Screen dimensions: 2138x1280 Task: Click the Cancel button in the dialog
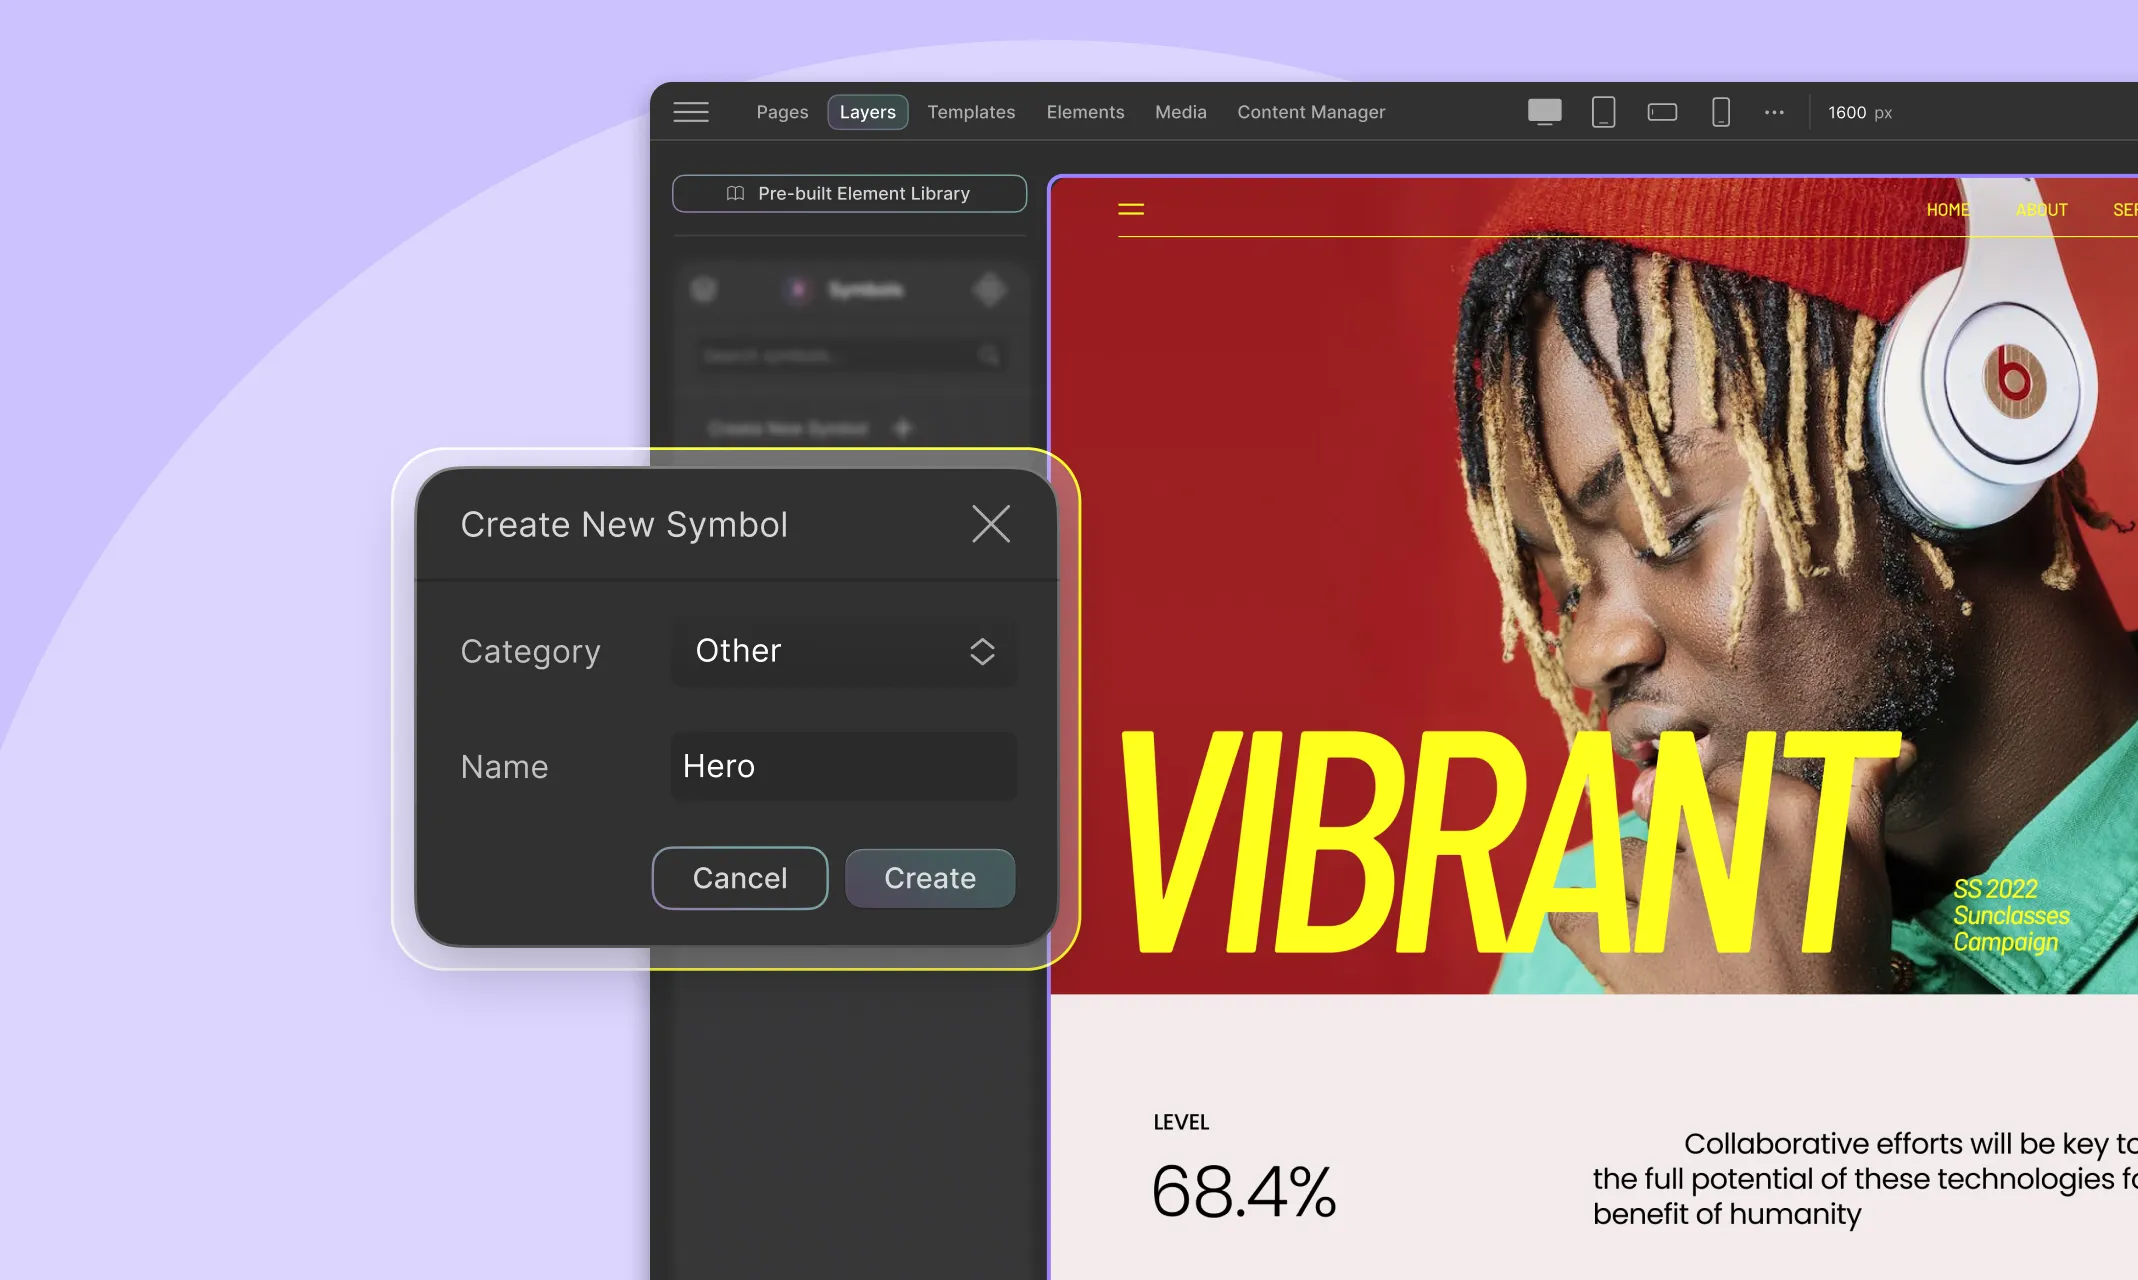[x=739, y=876]
